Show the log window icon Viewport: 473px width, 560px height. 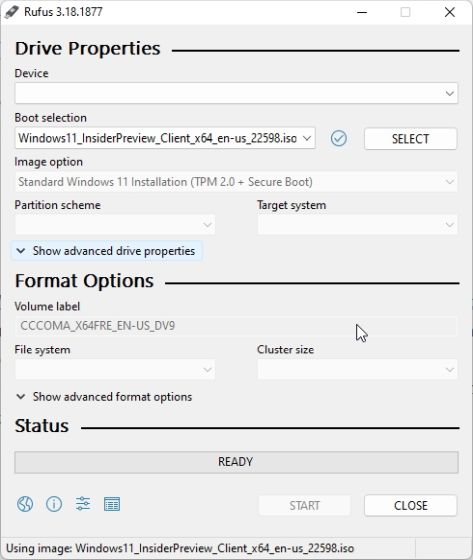pyautogui.click(x=112, y=504)
